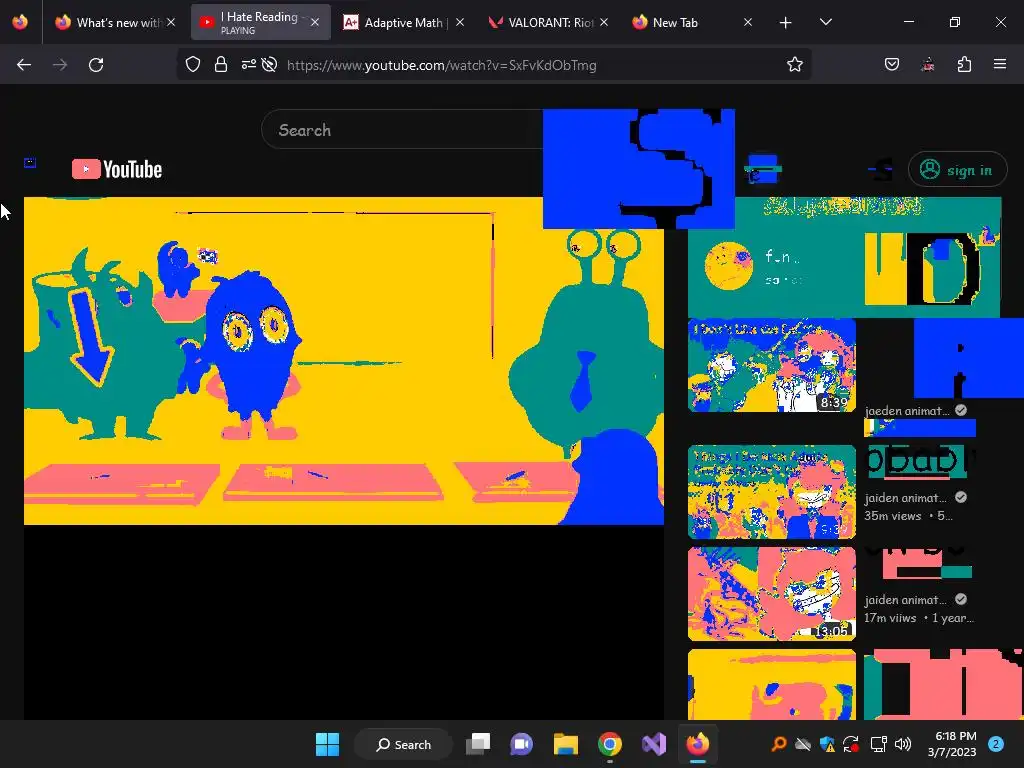Open Visual Studio from taskbar
Screen dimensions: 1024x768
tap(653, 744)
